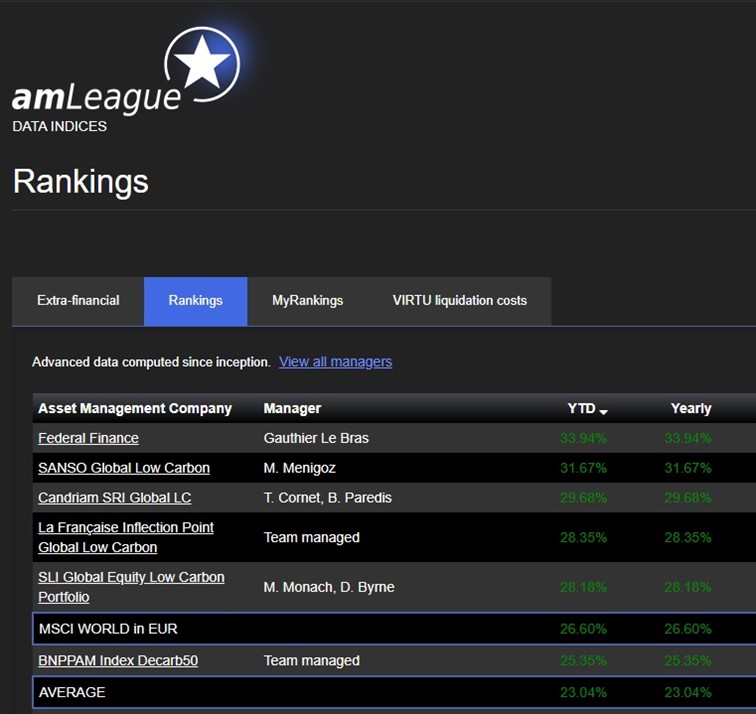Click La Française Yearly value 28.35%
The height and width of the screenshot is (714, 756).
click(x=688, y=538)
